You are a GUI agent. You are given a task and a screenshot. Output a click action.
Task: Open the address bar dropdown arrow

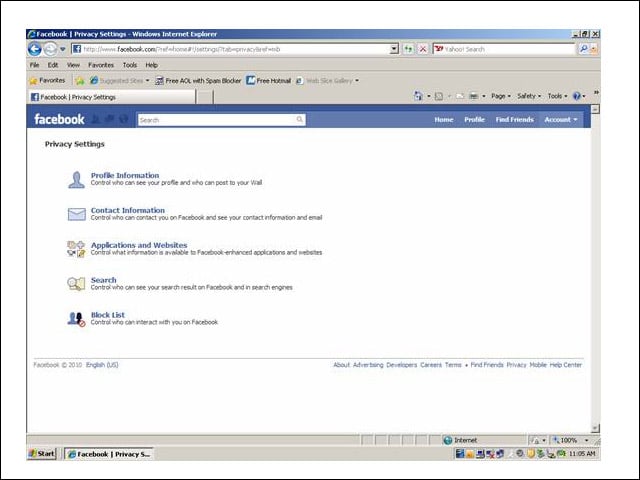(394, 49)
